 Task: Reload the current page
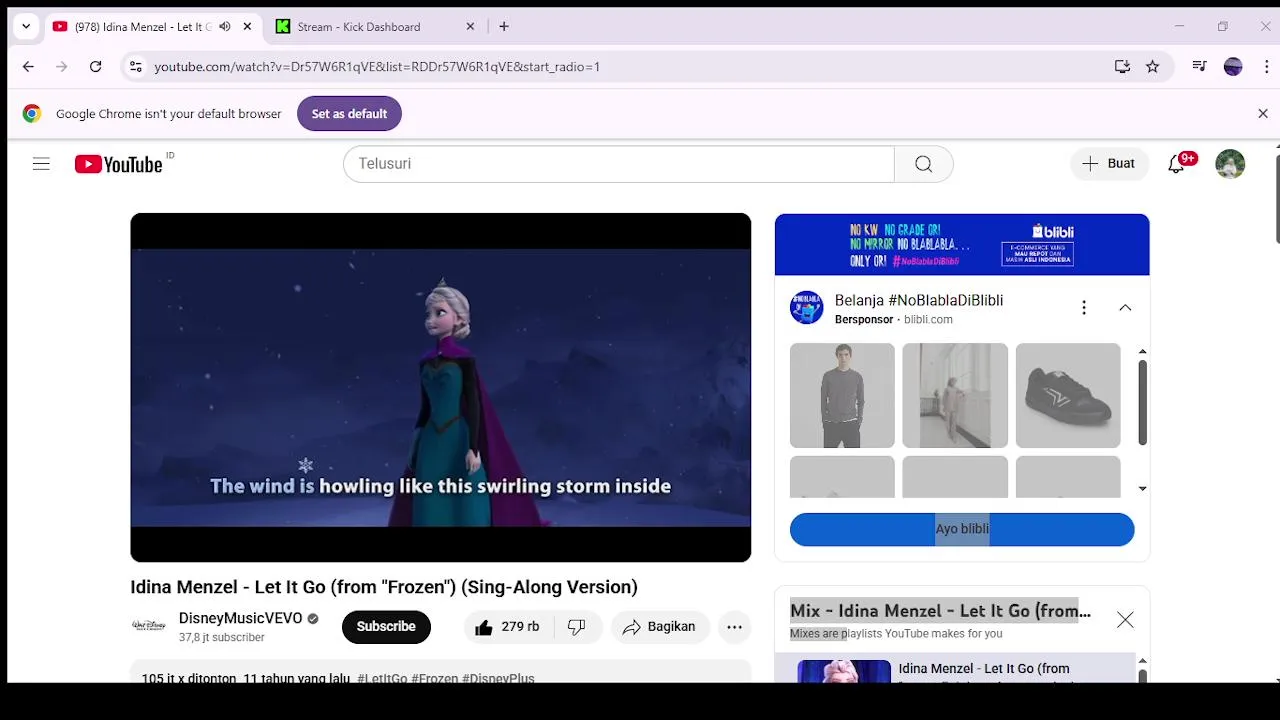(x=95, y=67)
